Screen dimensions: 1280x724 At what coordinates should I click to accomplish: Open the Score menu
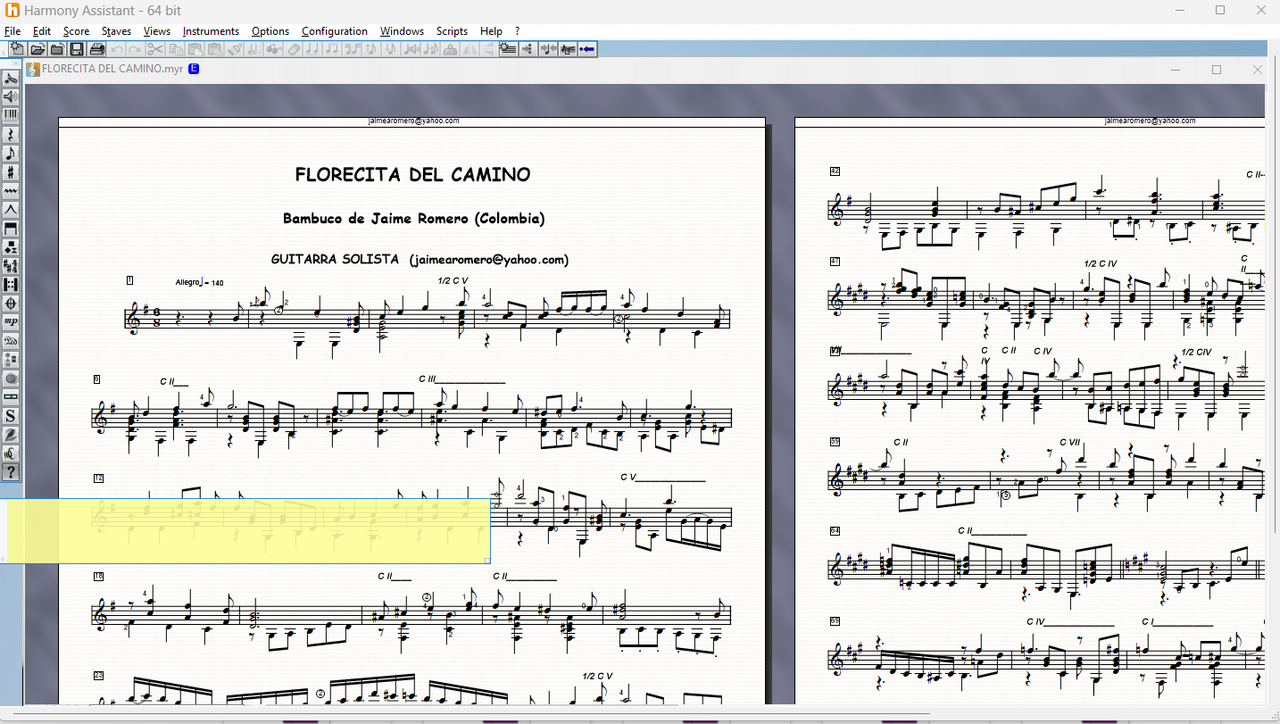pos(76,31)
